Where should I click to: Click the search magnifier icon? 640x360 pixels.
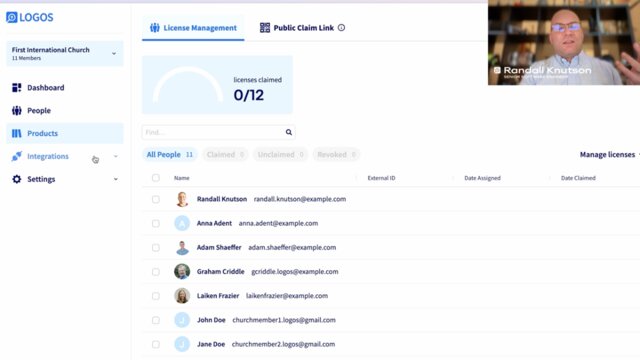[x=289, y=132]
